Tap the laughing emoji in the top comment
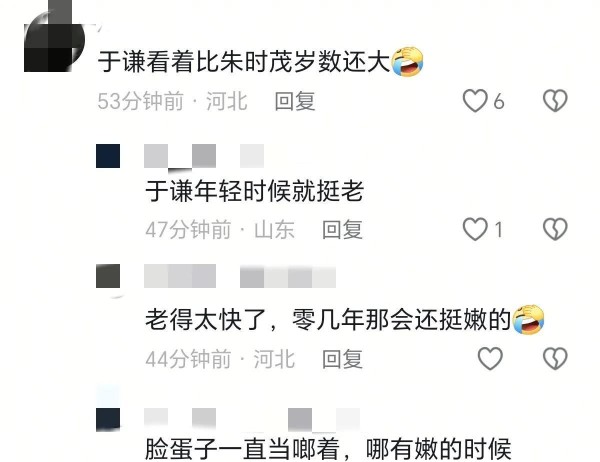The image size is (600, 462). point(408,61)
